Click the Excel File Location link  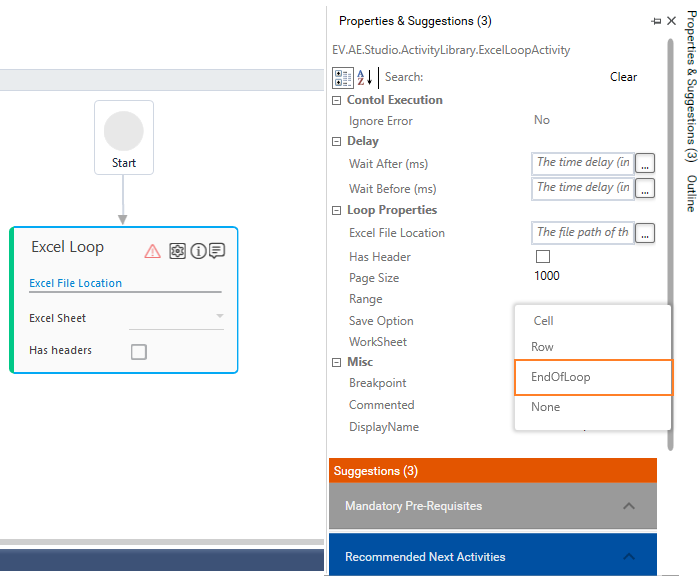coord(76,283)
